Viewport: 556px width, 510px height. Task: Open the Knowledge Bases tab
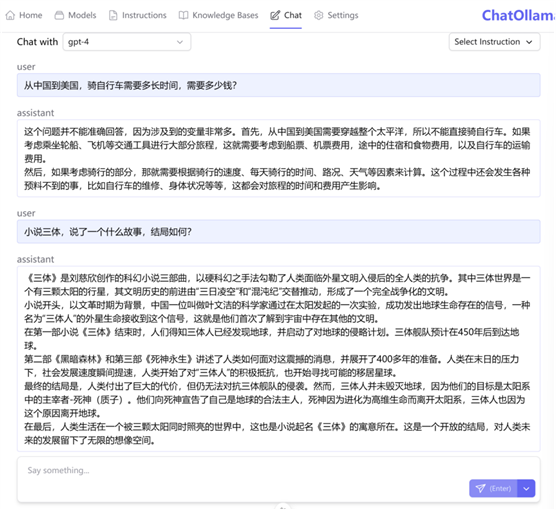(x=218, y=15)
